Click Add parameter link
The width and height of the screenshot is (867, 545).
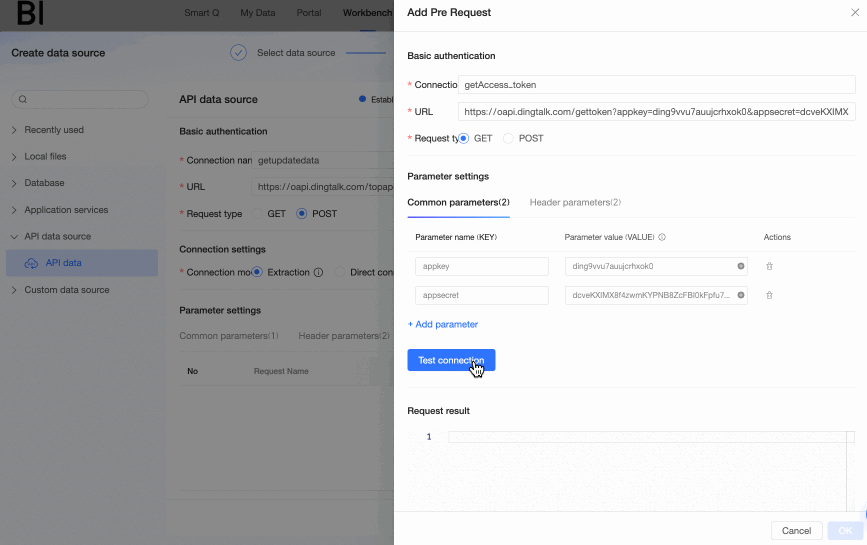coord(442,324)
